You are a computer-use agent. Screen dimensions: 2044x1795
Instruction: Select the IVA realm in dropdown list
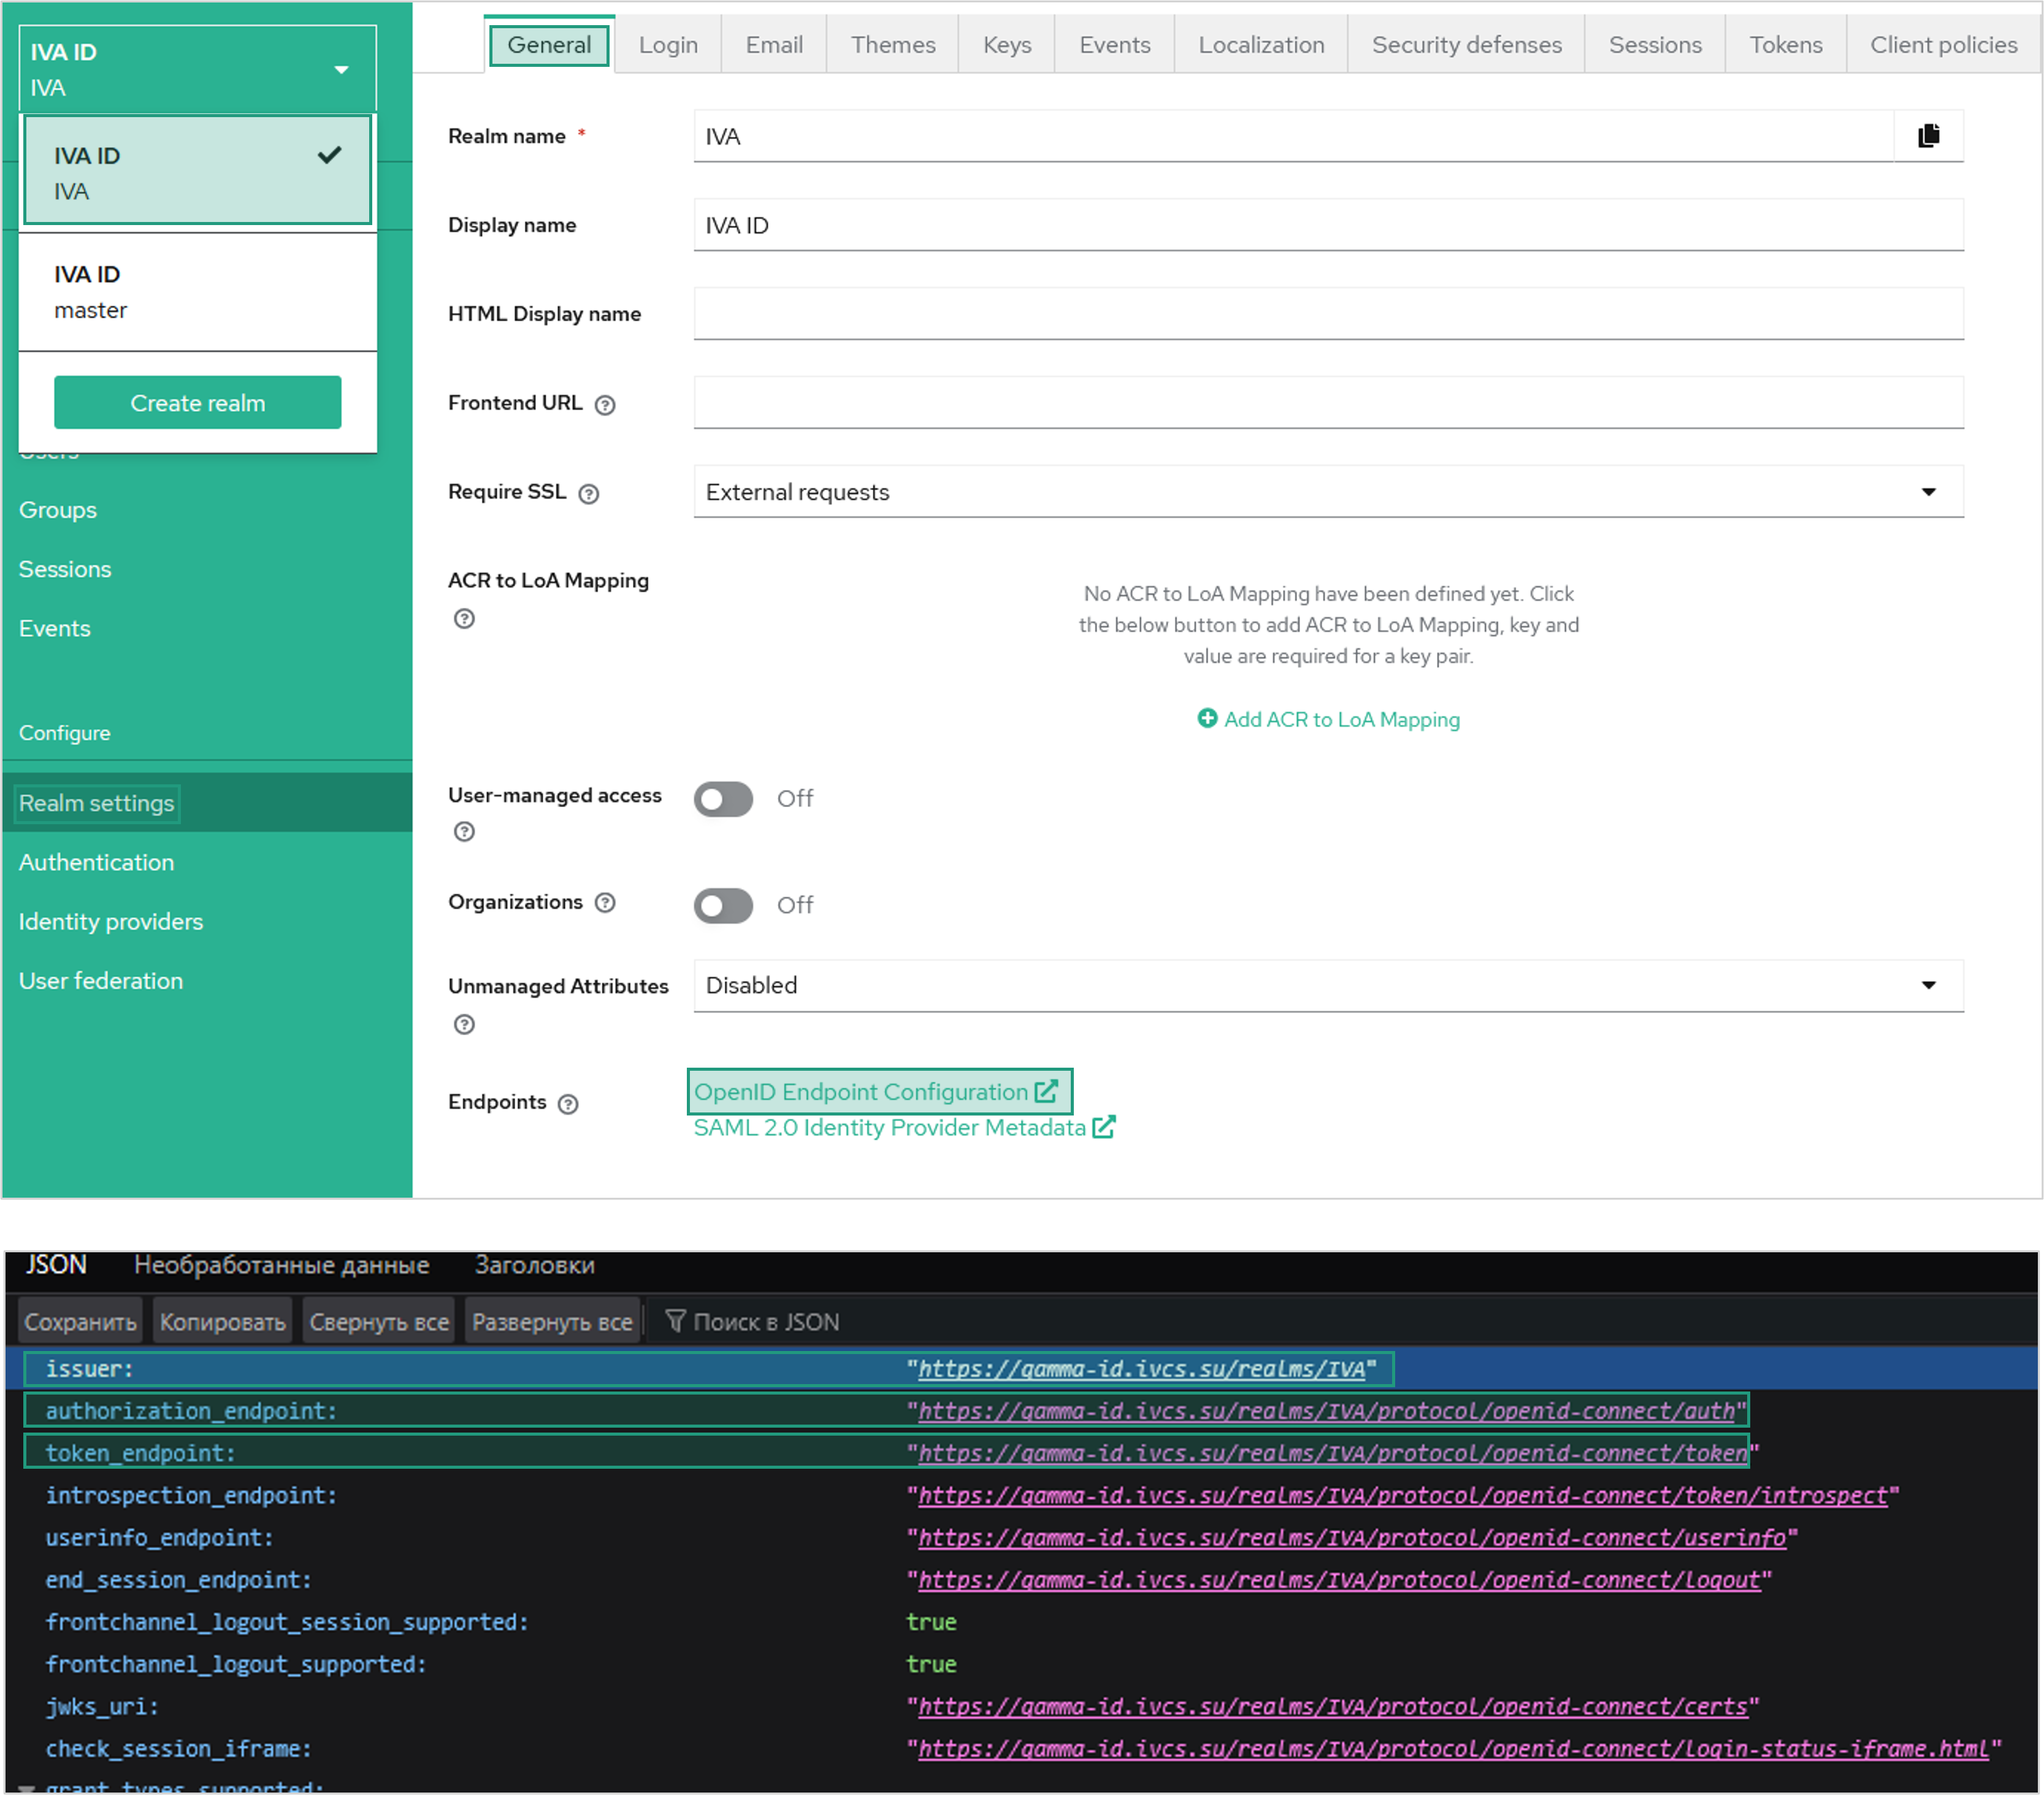coord(197,172)
